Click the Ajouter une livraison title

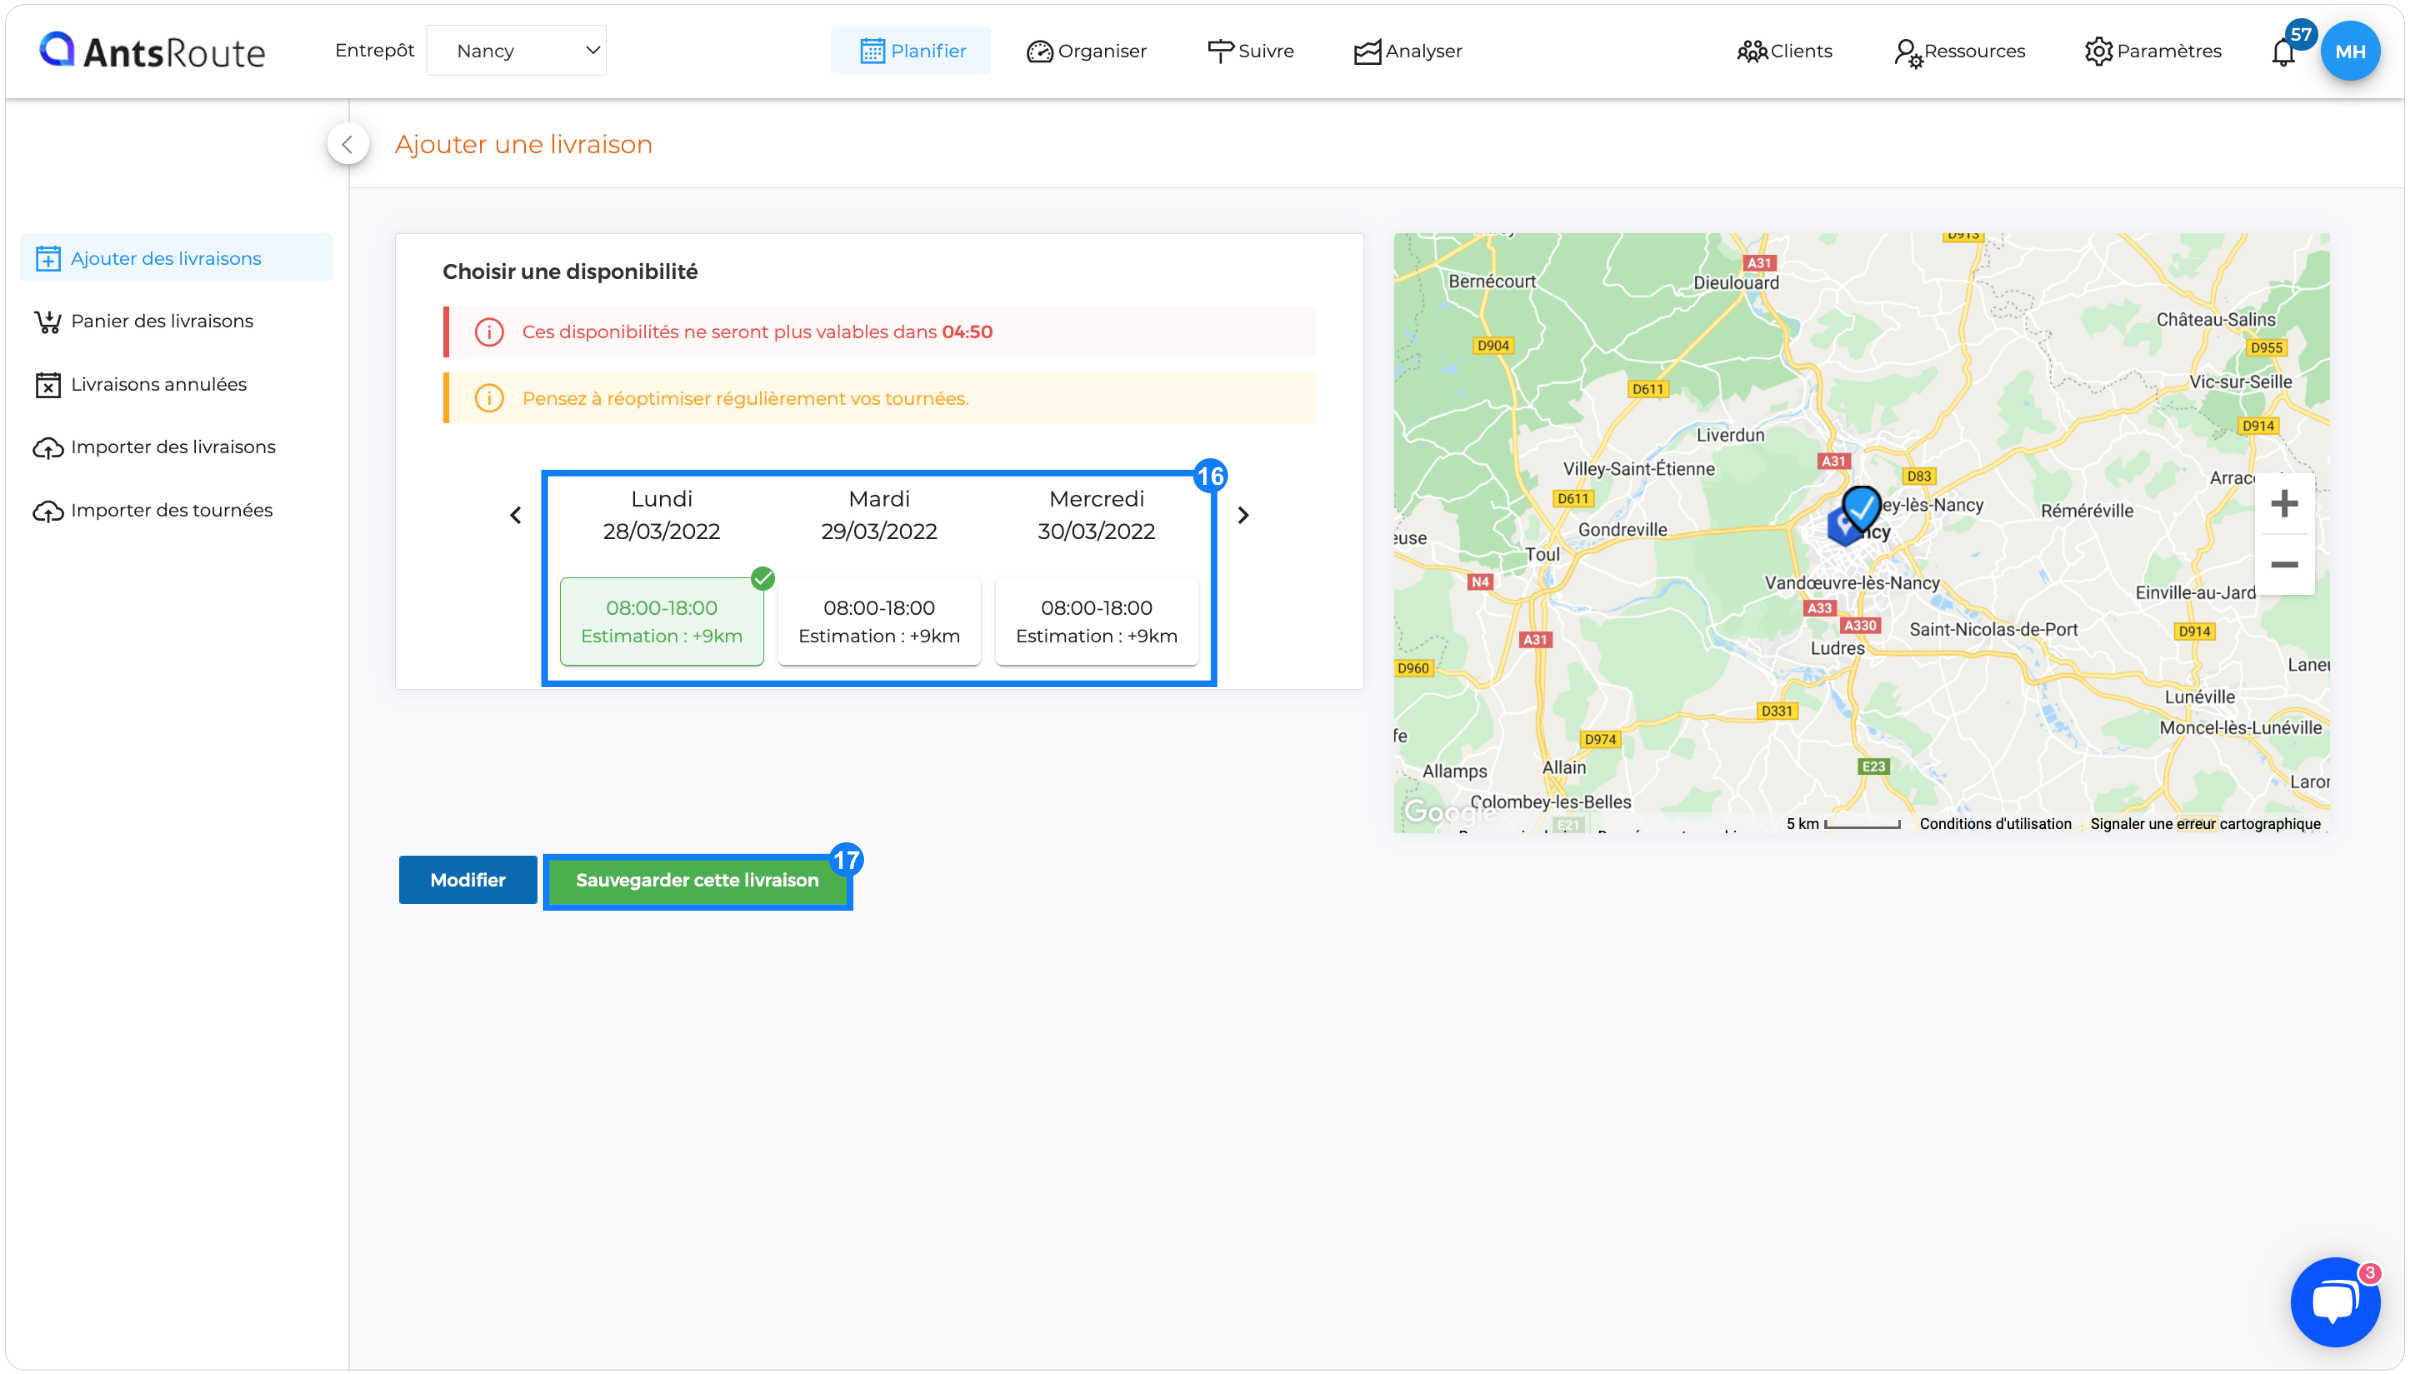coord(524,144)
